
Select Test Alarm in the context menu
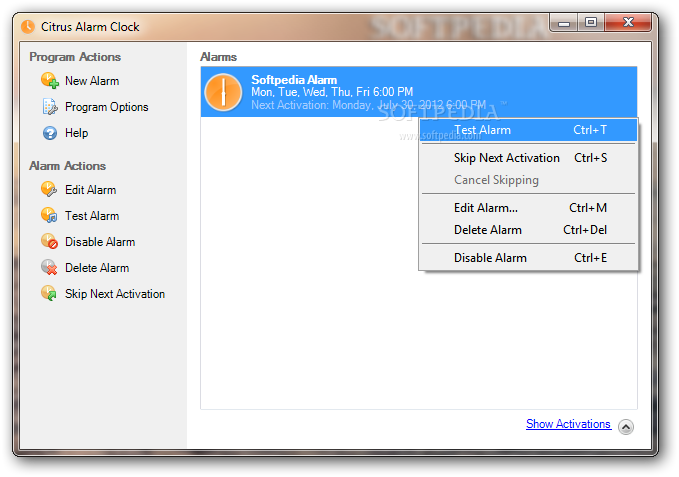coord(528,130)
